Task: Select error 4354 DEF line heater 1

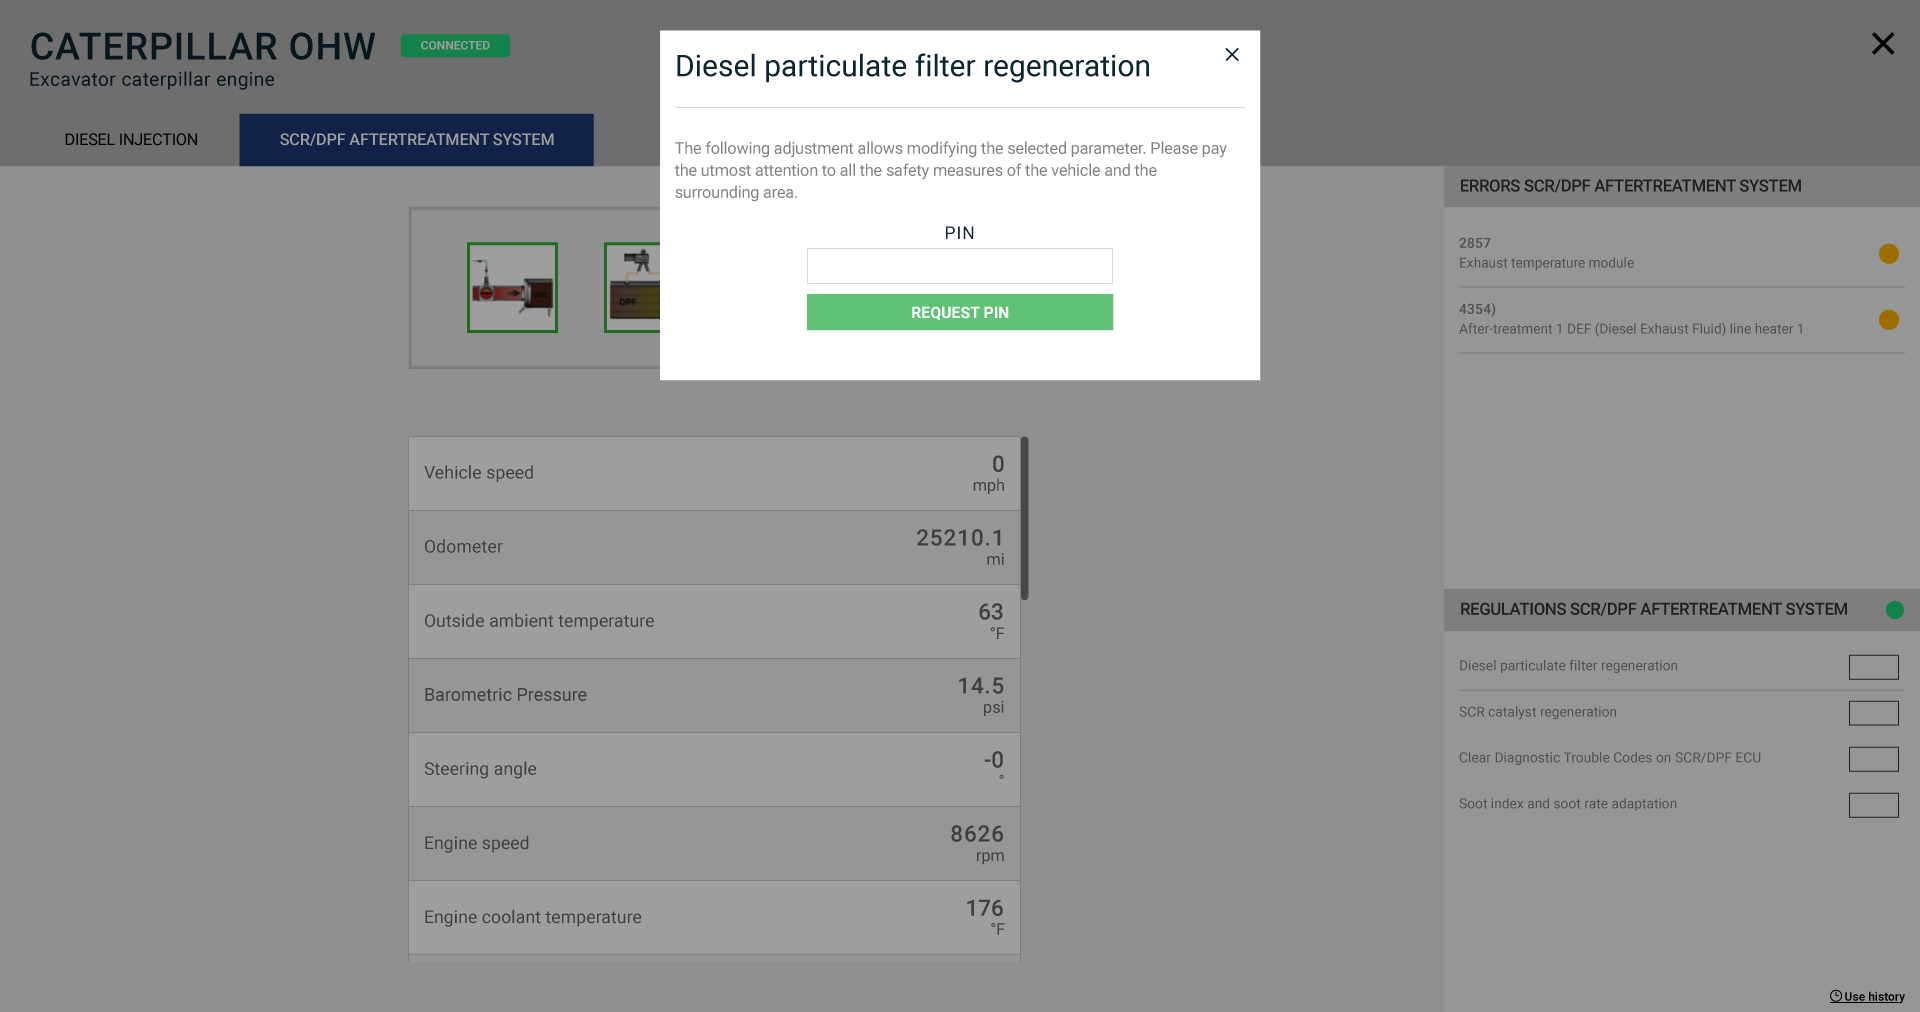Action: point(1681,319)
